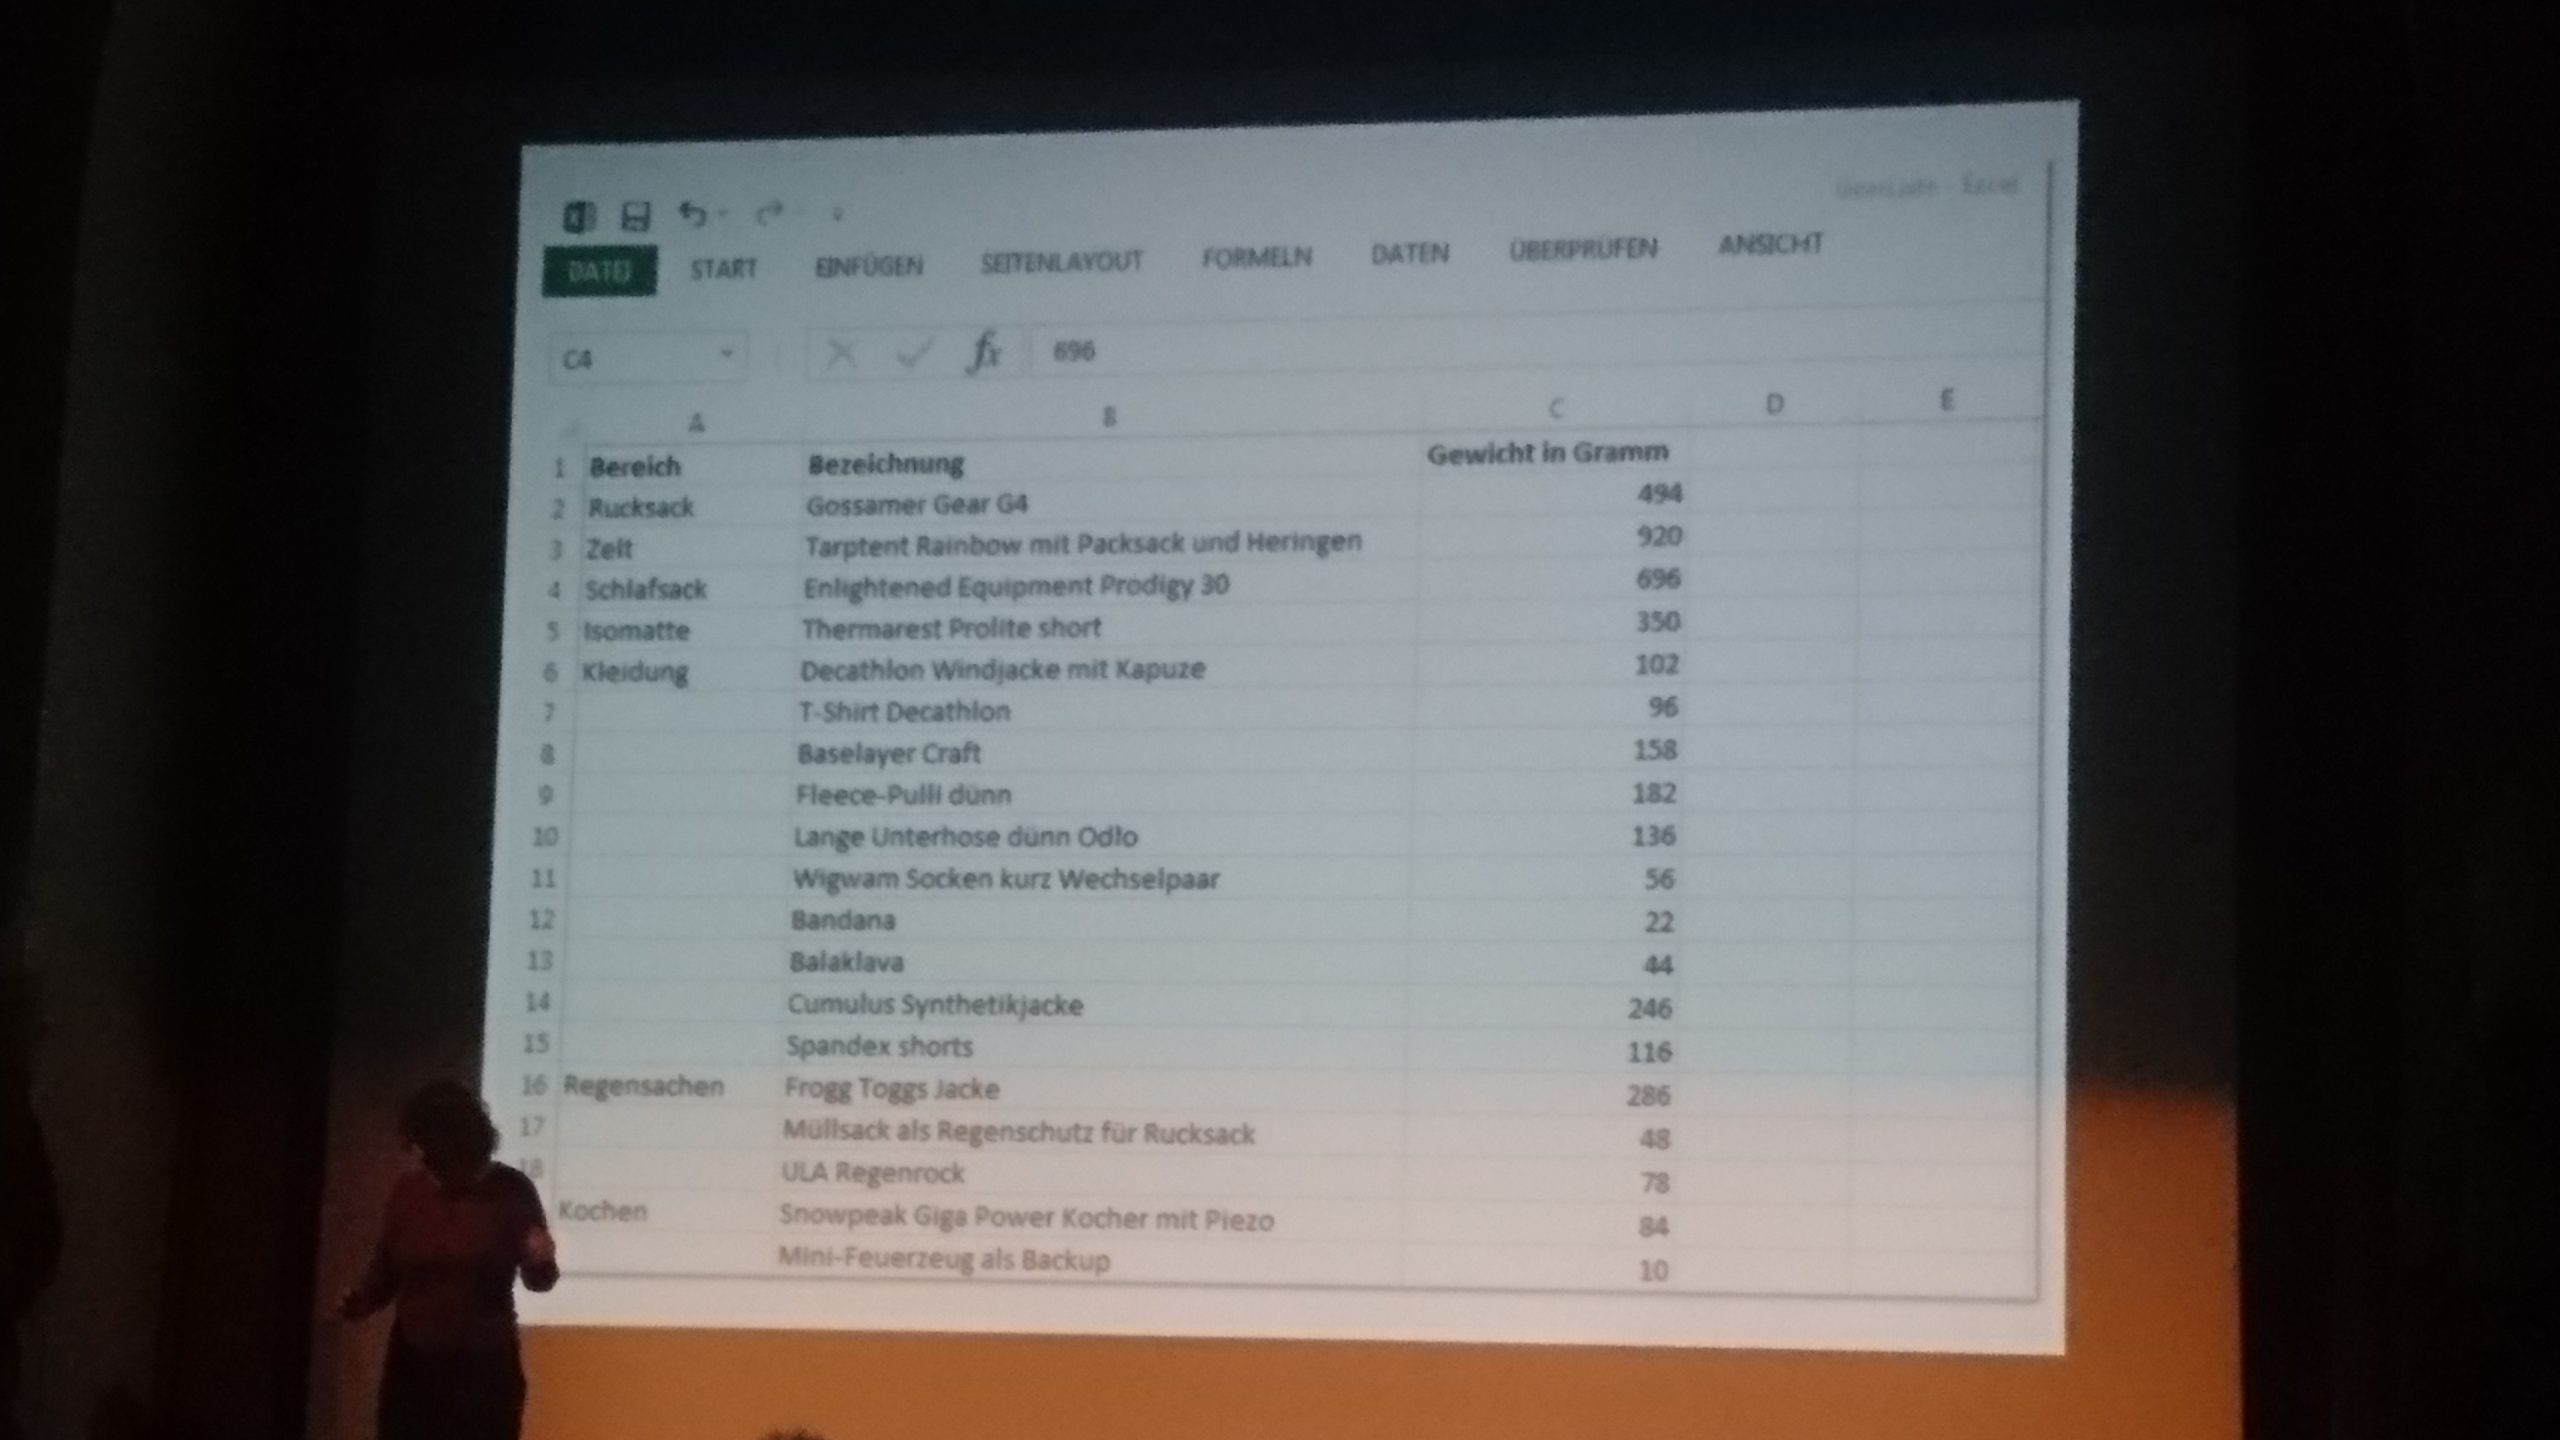2560x1440 pixels.
Task: Cancel the formula entry with the X icon
Action: [842, 353]
